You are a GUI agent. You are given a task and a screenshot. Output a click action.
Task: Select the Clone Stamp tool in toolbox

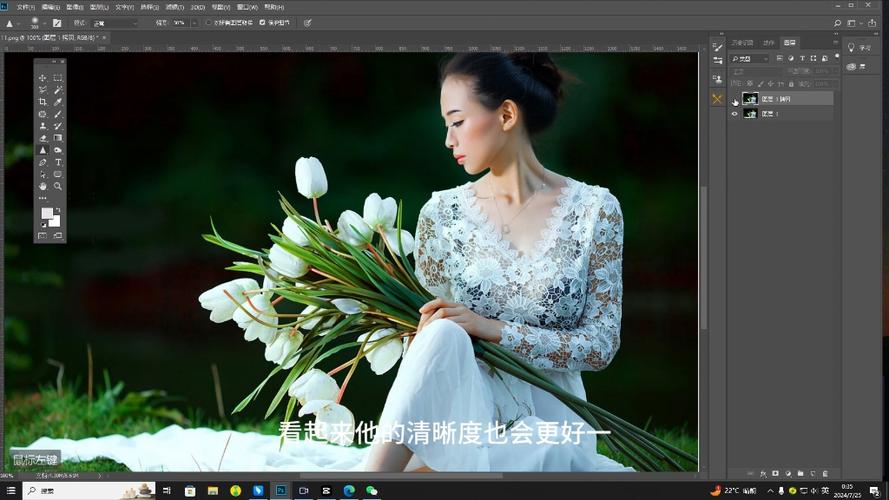tap(43, 126)
